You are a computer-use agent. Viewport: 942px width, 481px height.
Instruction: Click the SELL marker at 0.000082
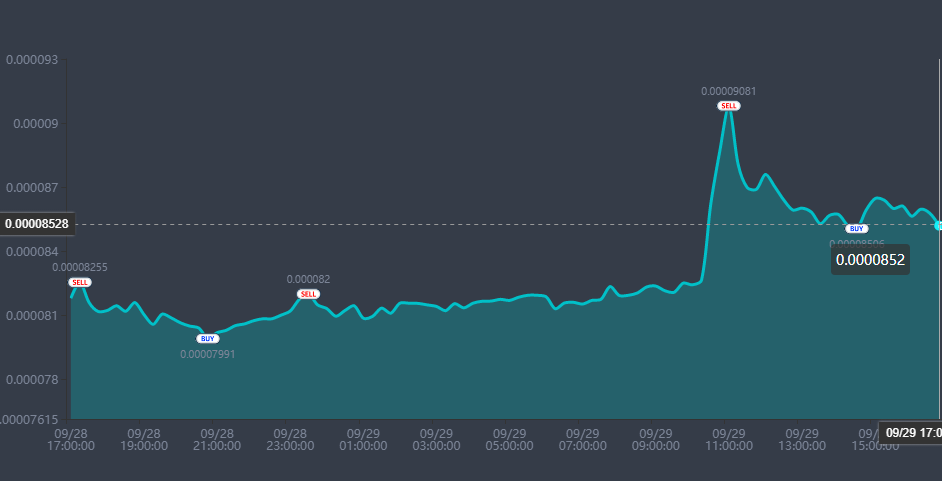click(x=308, y=294)
